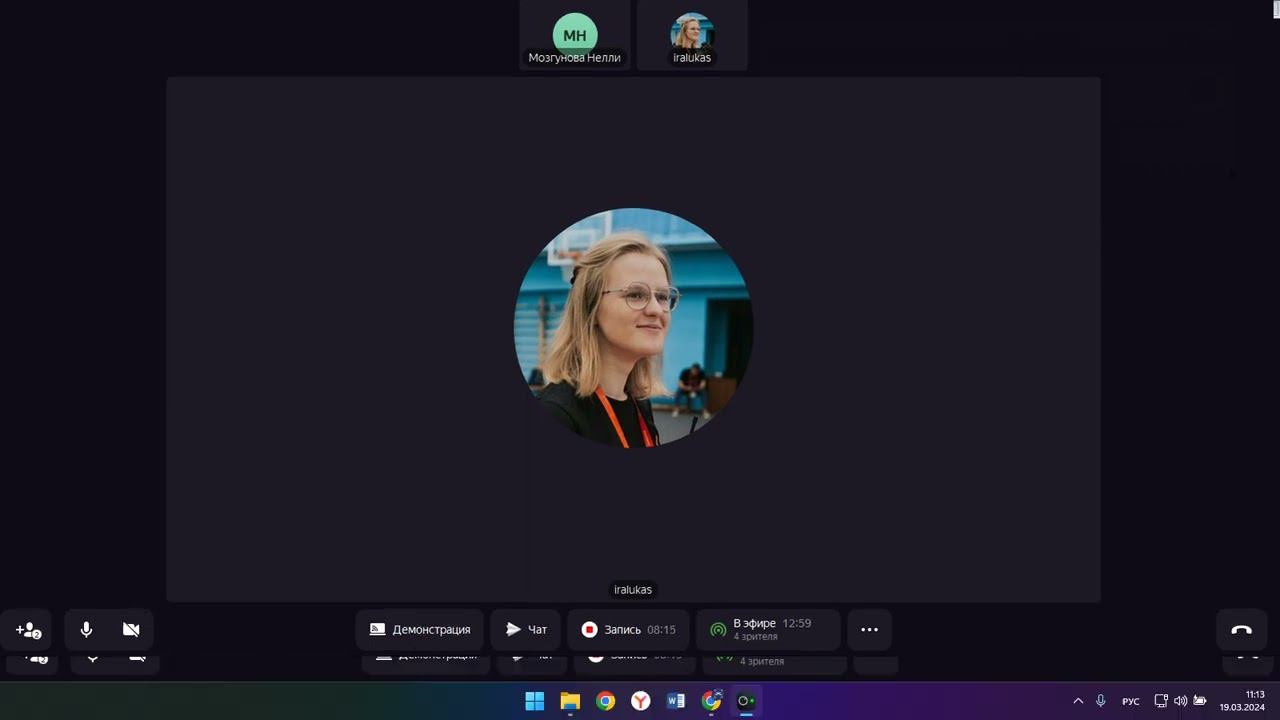Open volume control in system tray
This screenshot has width=1280, height=720.
click(x=1180, y=701)
